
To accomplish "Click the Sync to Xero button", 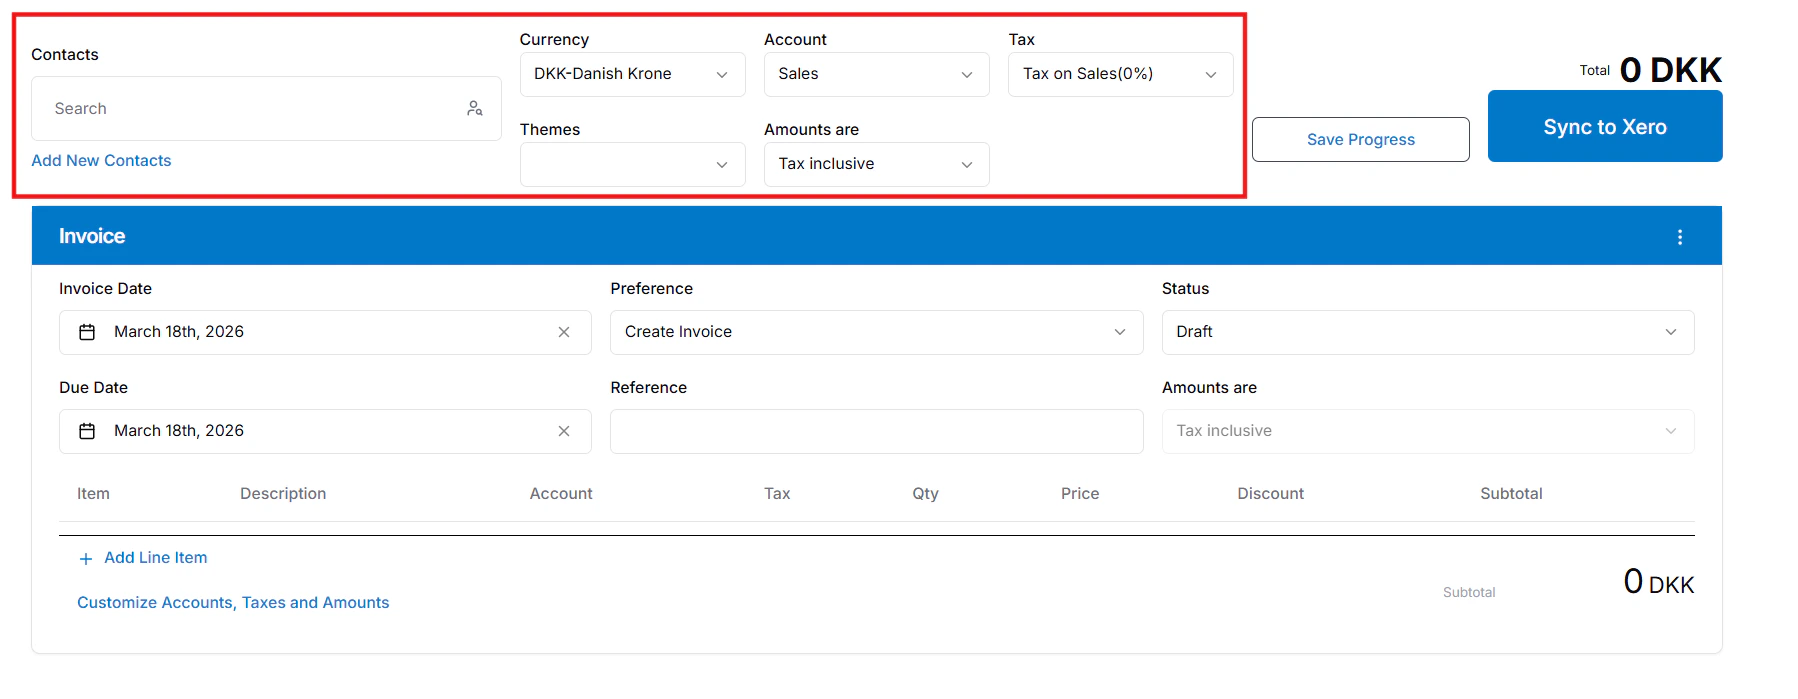I will [x=1604, y=126].
